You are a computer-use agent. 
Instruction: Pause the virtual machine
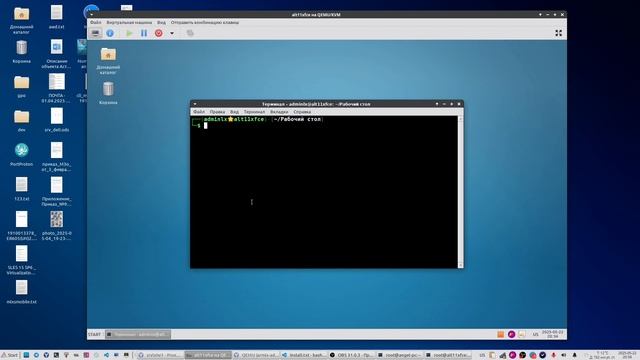click(144, 33)
